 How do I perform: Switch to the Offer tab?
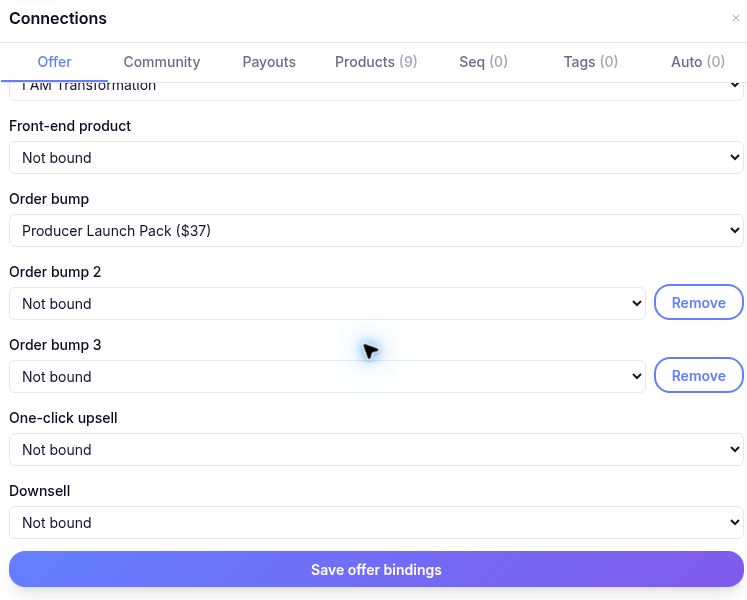(54, 62)
